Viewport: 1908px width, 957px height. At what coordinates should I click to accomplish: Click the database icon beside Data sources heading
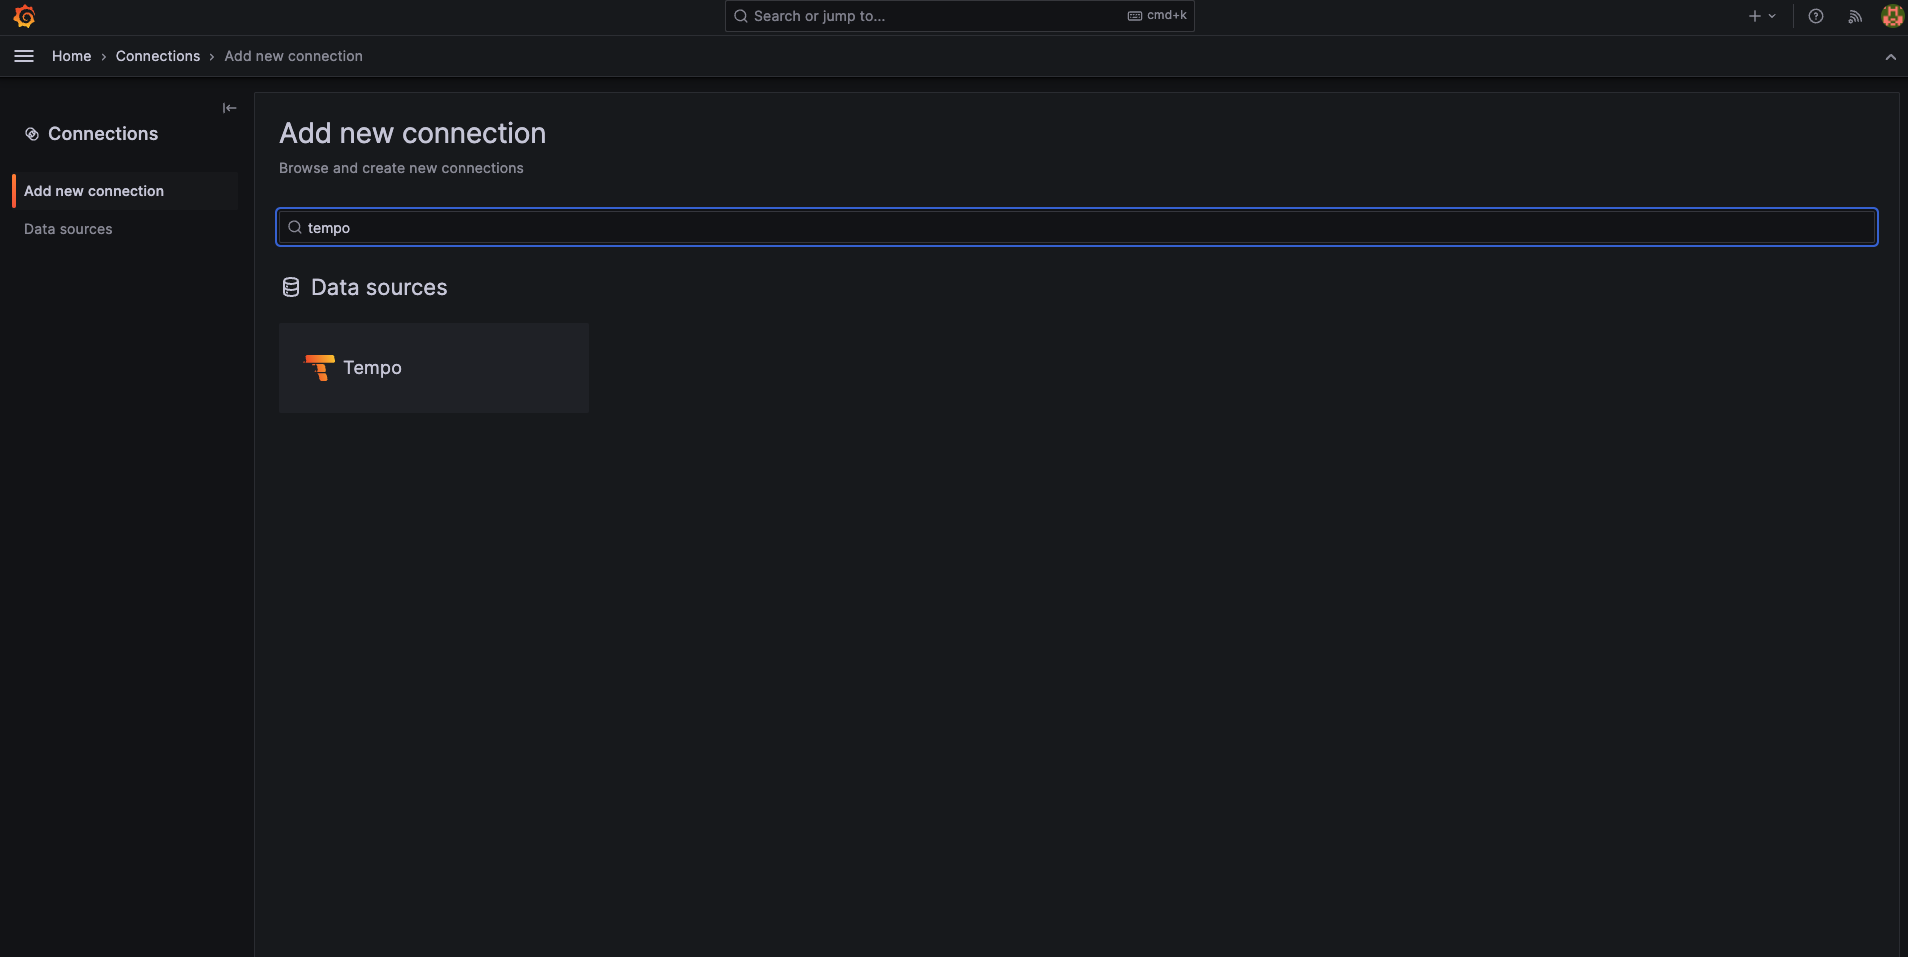click(291, 287)
